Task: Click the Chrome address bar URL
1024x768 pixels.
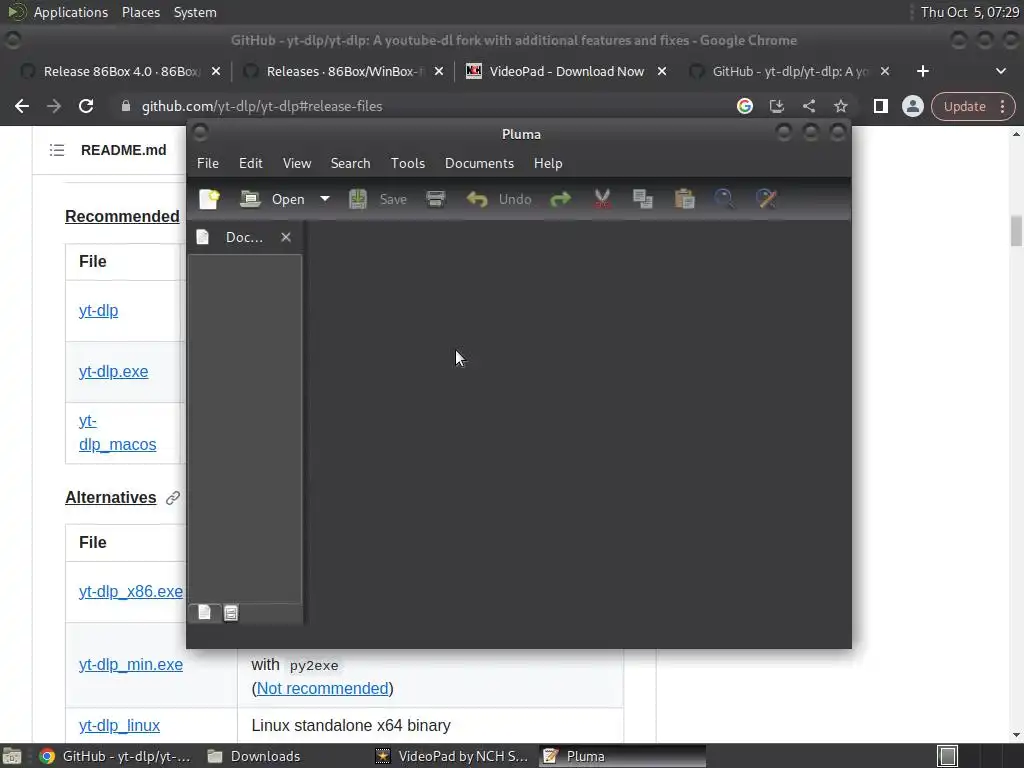Action: click(x=261, y=106)
